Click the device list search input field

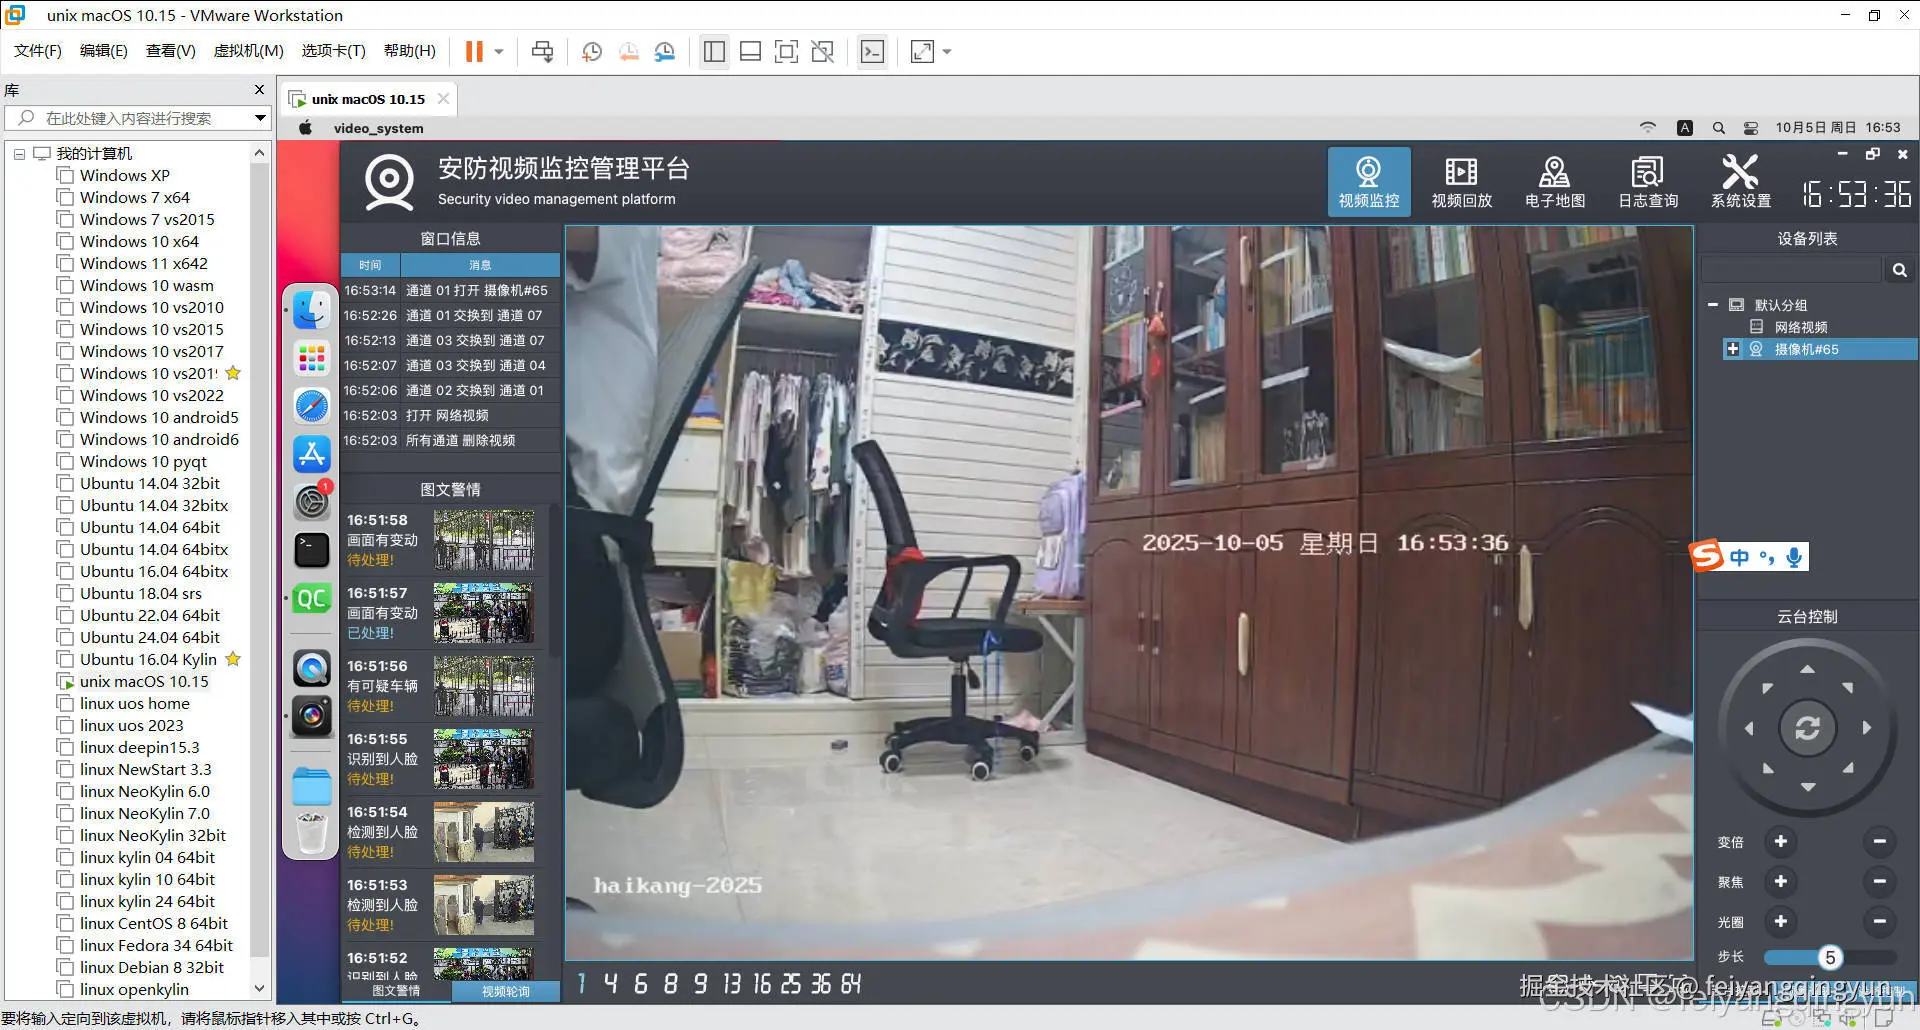pyautogui.click(x=1792, y=270)
